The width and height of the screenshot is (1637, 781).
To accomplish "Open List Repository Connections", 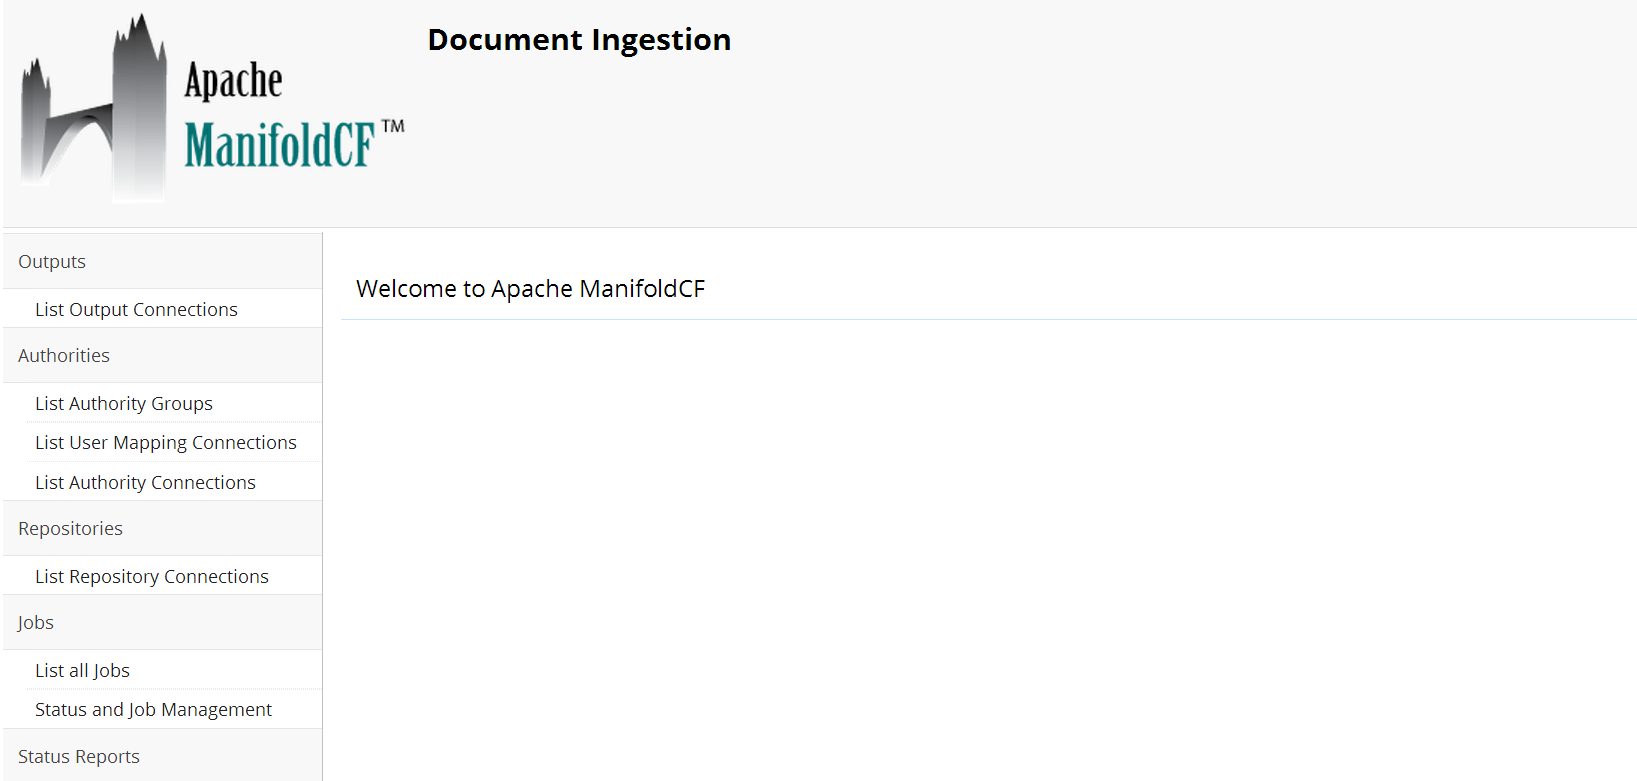I will [x=152, y=577].
